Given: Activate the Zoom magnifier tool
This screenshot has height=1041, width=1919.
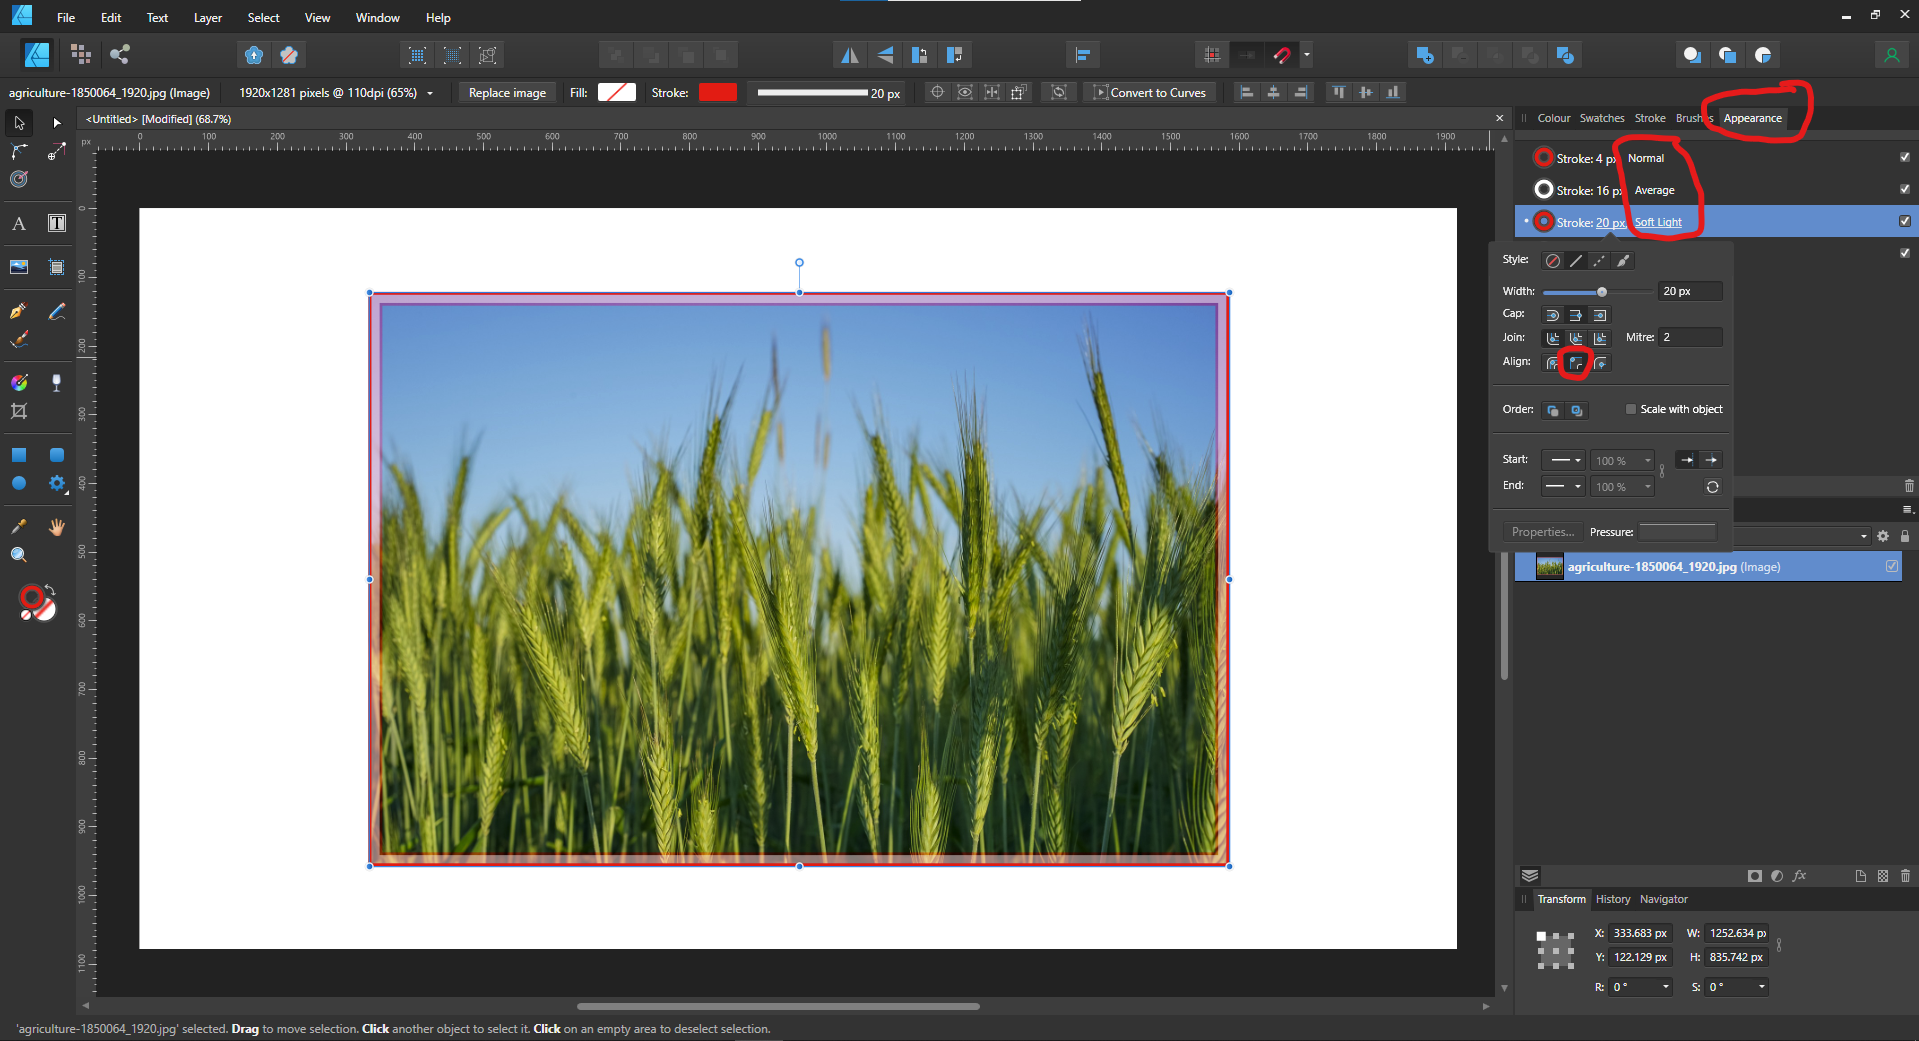Looking at the screenshot, I should coord(19,555).
